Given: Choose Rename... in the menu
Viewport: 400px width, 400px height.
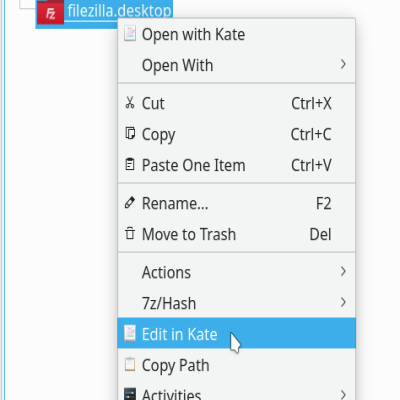Looking at the screenshot, I should (x=237, y=203).
